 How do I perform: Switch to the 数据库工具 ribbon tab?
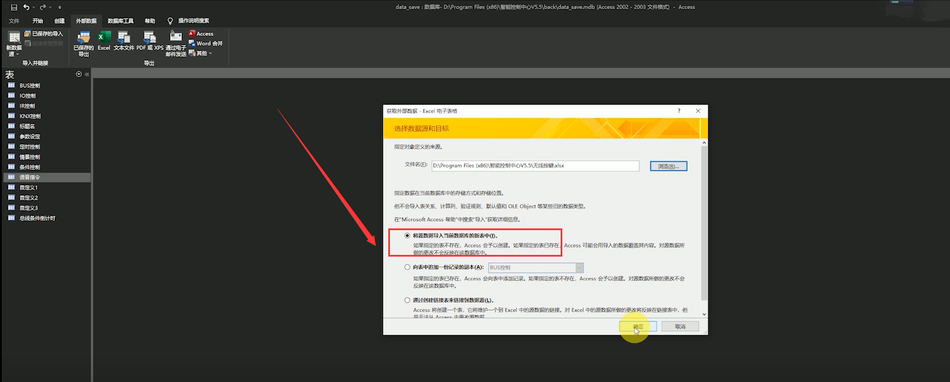click(121, 21)
